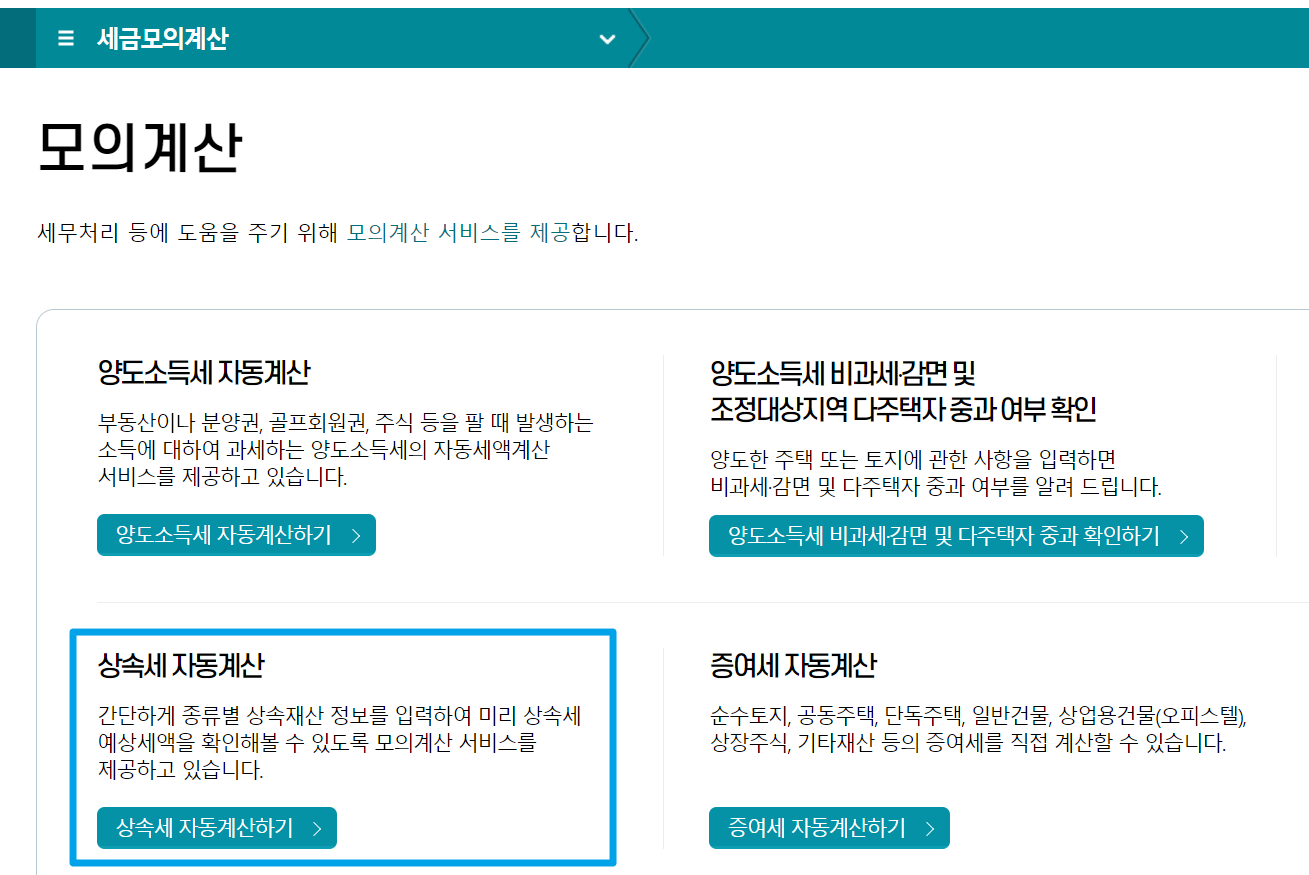Viewport: 1309px width, 875px height.
Task: Click the 상장주식, 기타재산 등의 증여세를 description line
Action: [x=968, y=744]
